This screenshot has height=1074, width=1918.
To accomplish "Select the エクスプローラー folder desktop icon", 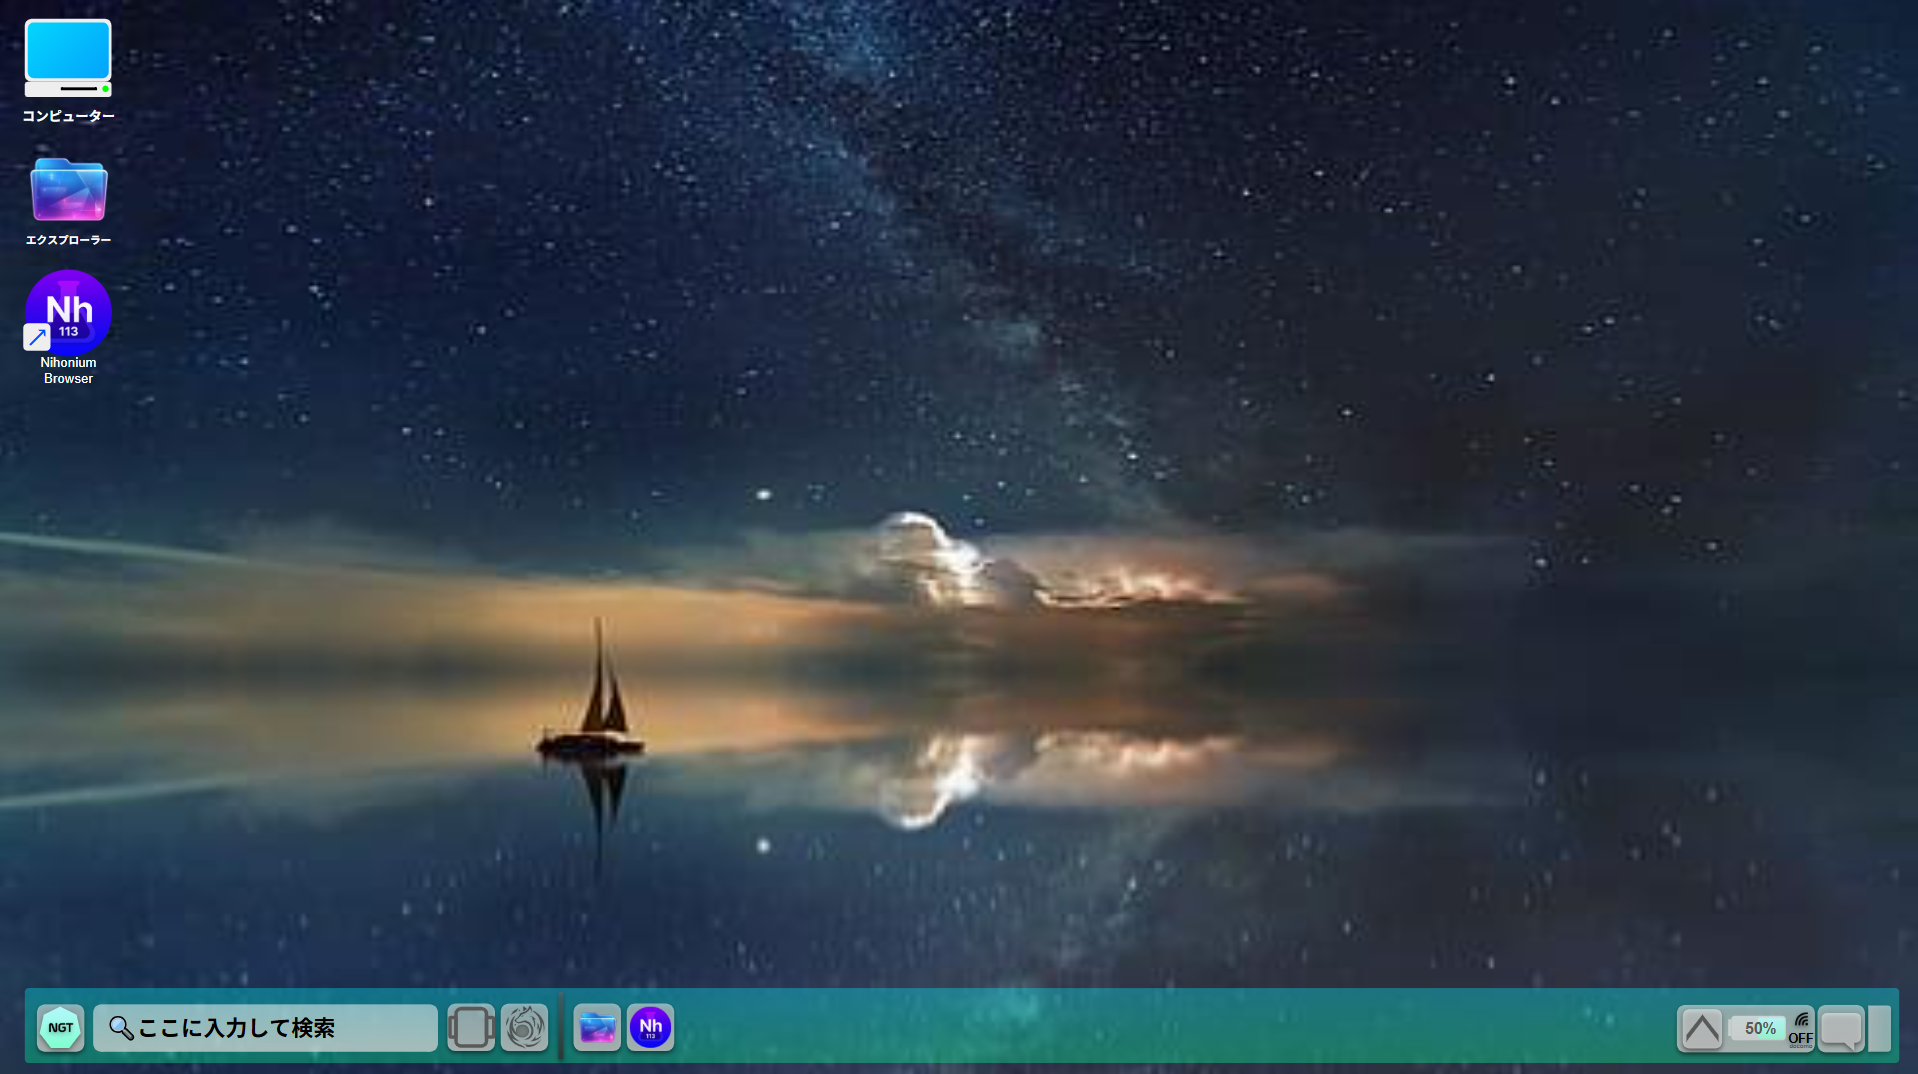I will coord(68,190).
